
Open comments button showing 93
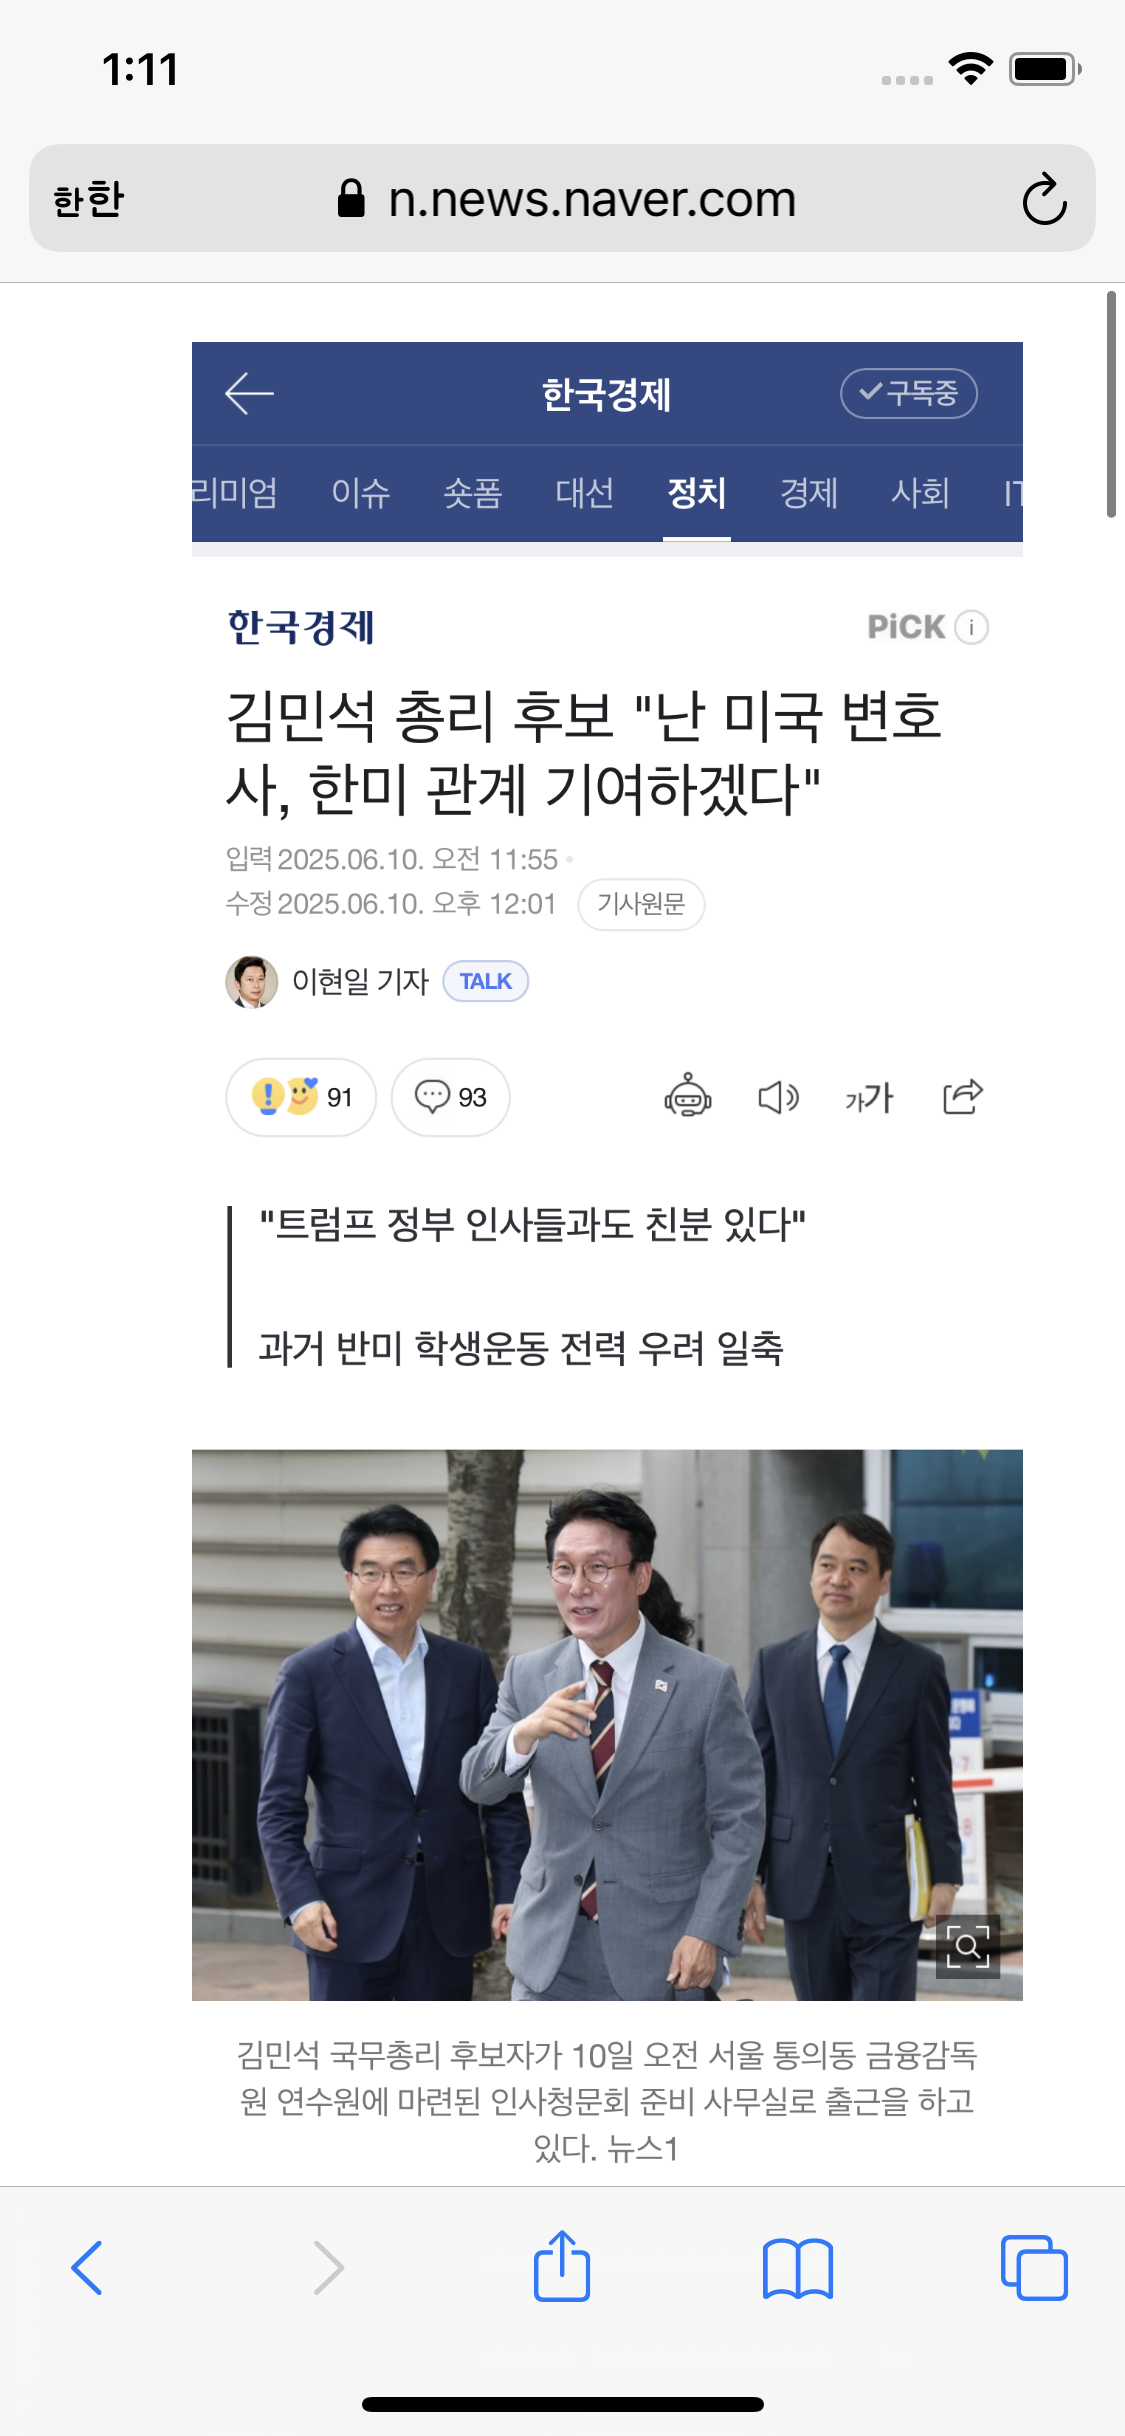click(451, 1097)
